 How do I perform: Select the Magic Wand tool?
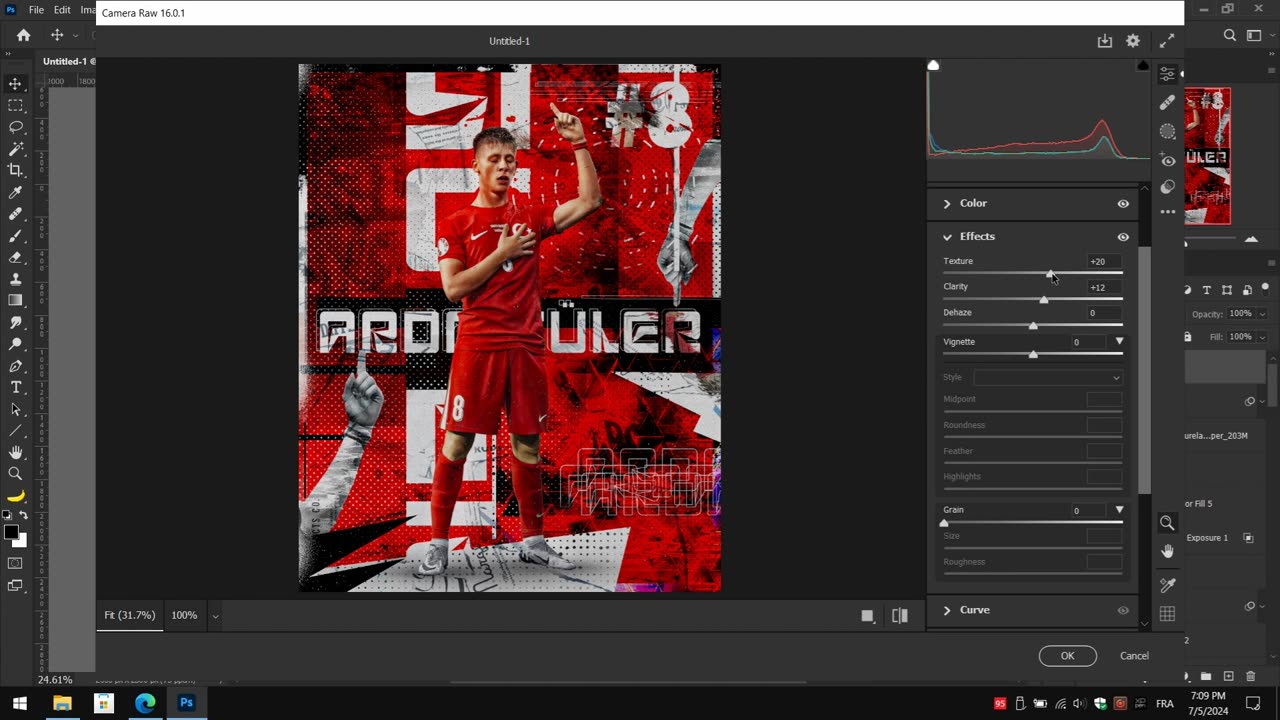click(15, 149)
